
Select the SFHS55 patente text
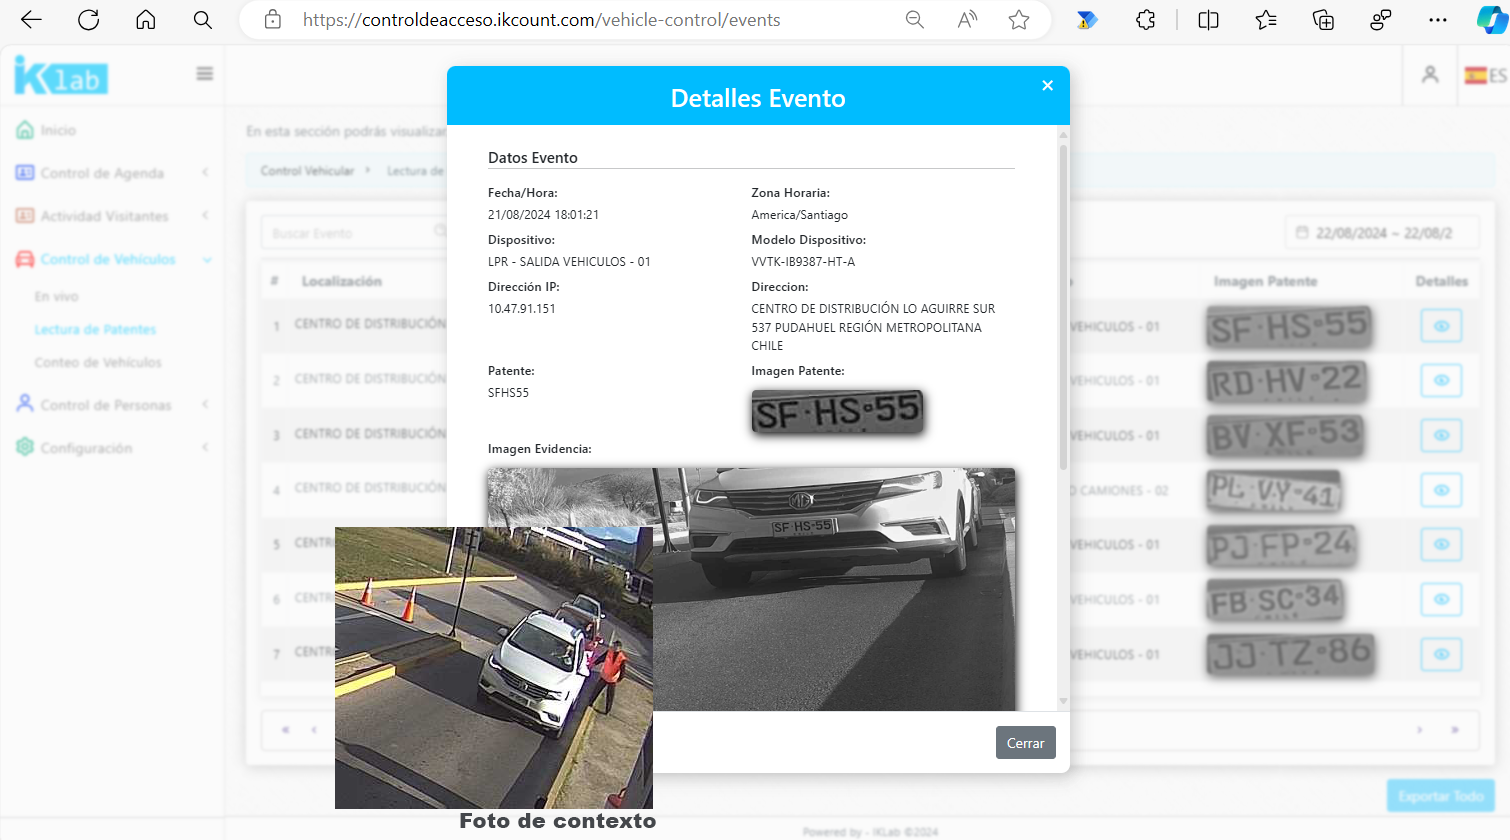pyautogui.click(x=508, y=393)
